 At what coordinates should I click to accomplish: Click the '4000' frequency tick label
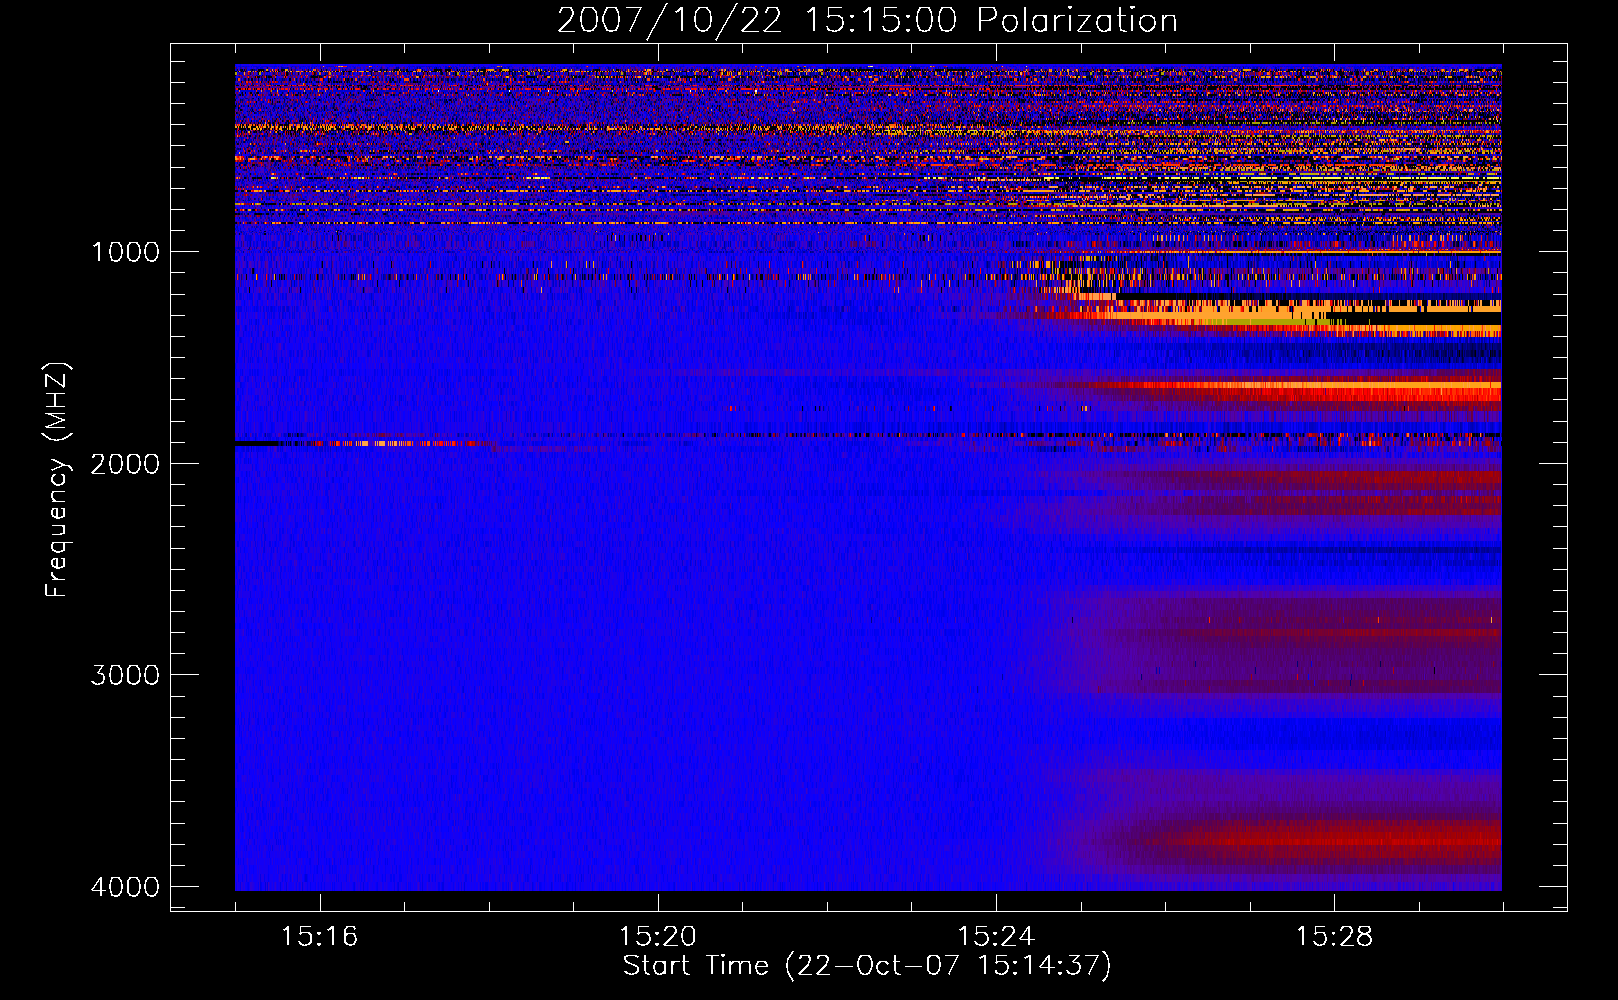tap(125, 887)
